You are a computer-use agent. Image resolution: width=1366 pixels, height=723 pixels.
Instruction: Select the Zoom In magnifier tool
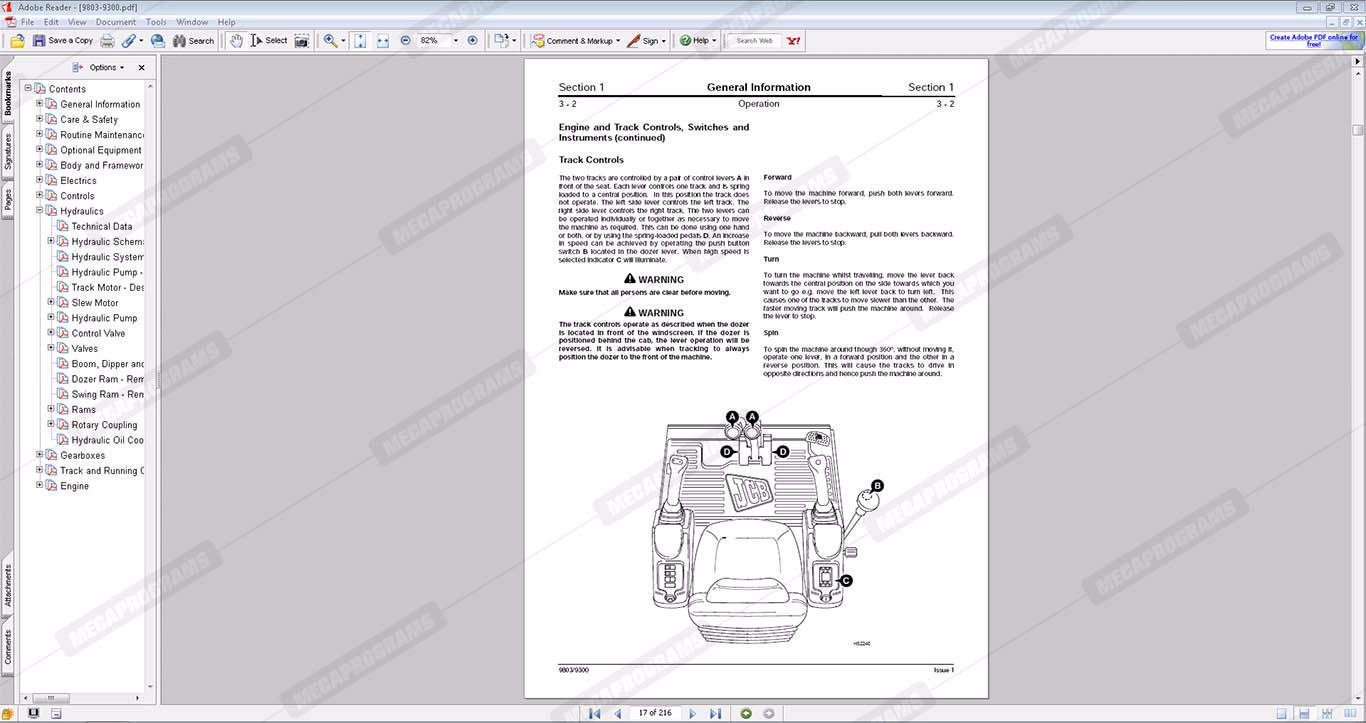[330, 41]
